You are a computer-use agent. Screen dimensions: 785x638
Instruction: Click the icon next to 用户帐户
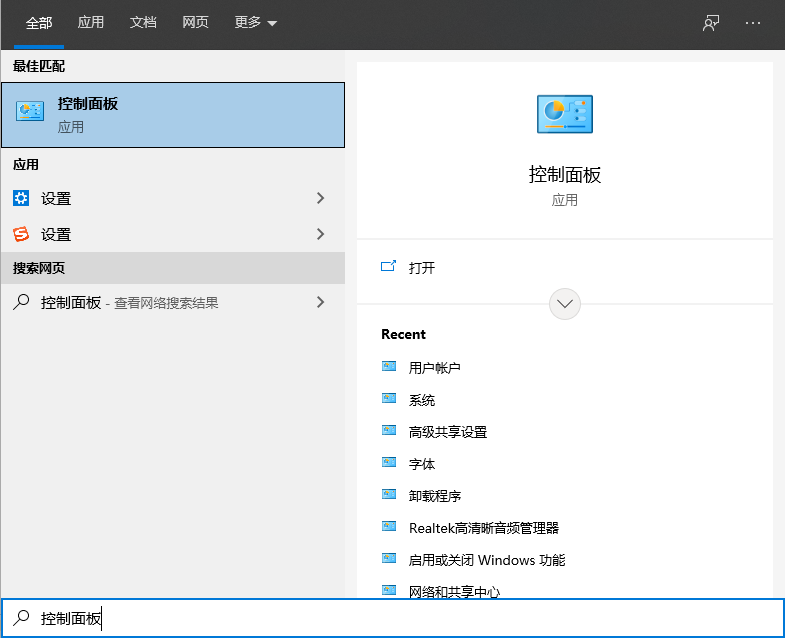pos(389,367)
